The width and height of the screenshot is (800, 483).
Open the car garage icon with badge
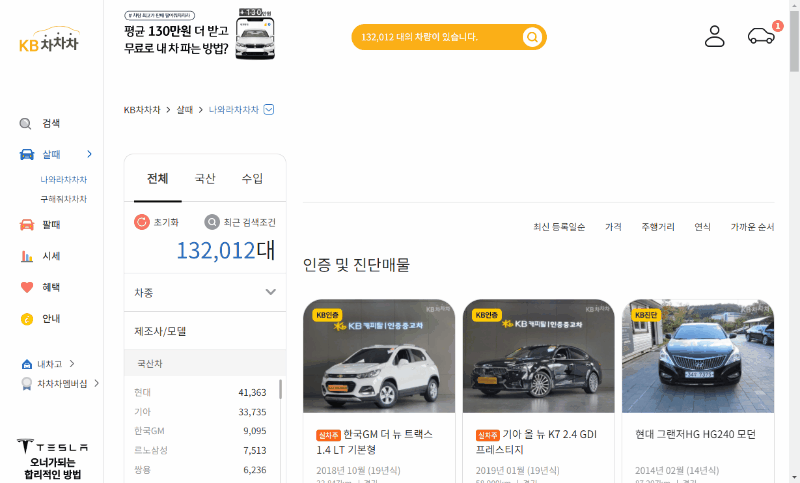click(761, 36)
